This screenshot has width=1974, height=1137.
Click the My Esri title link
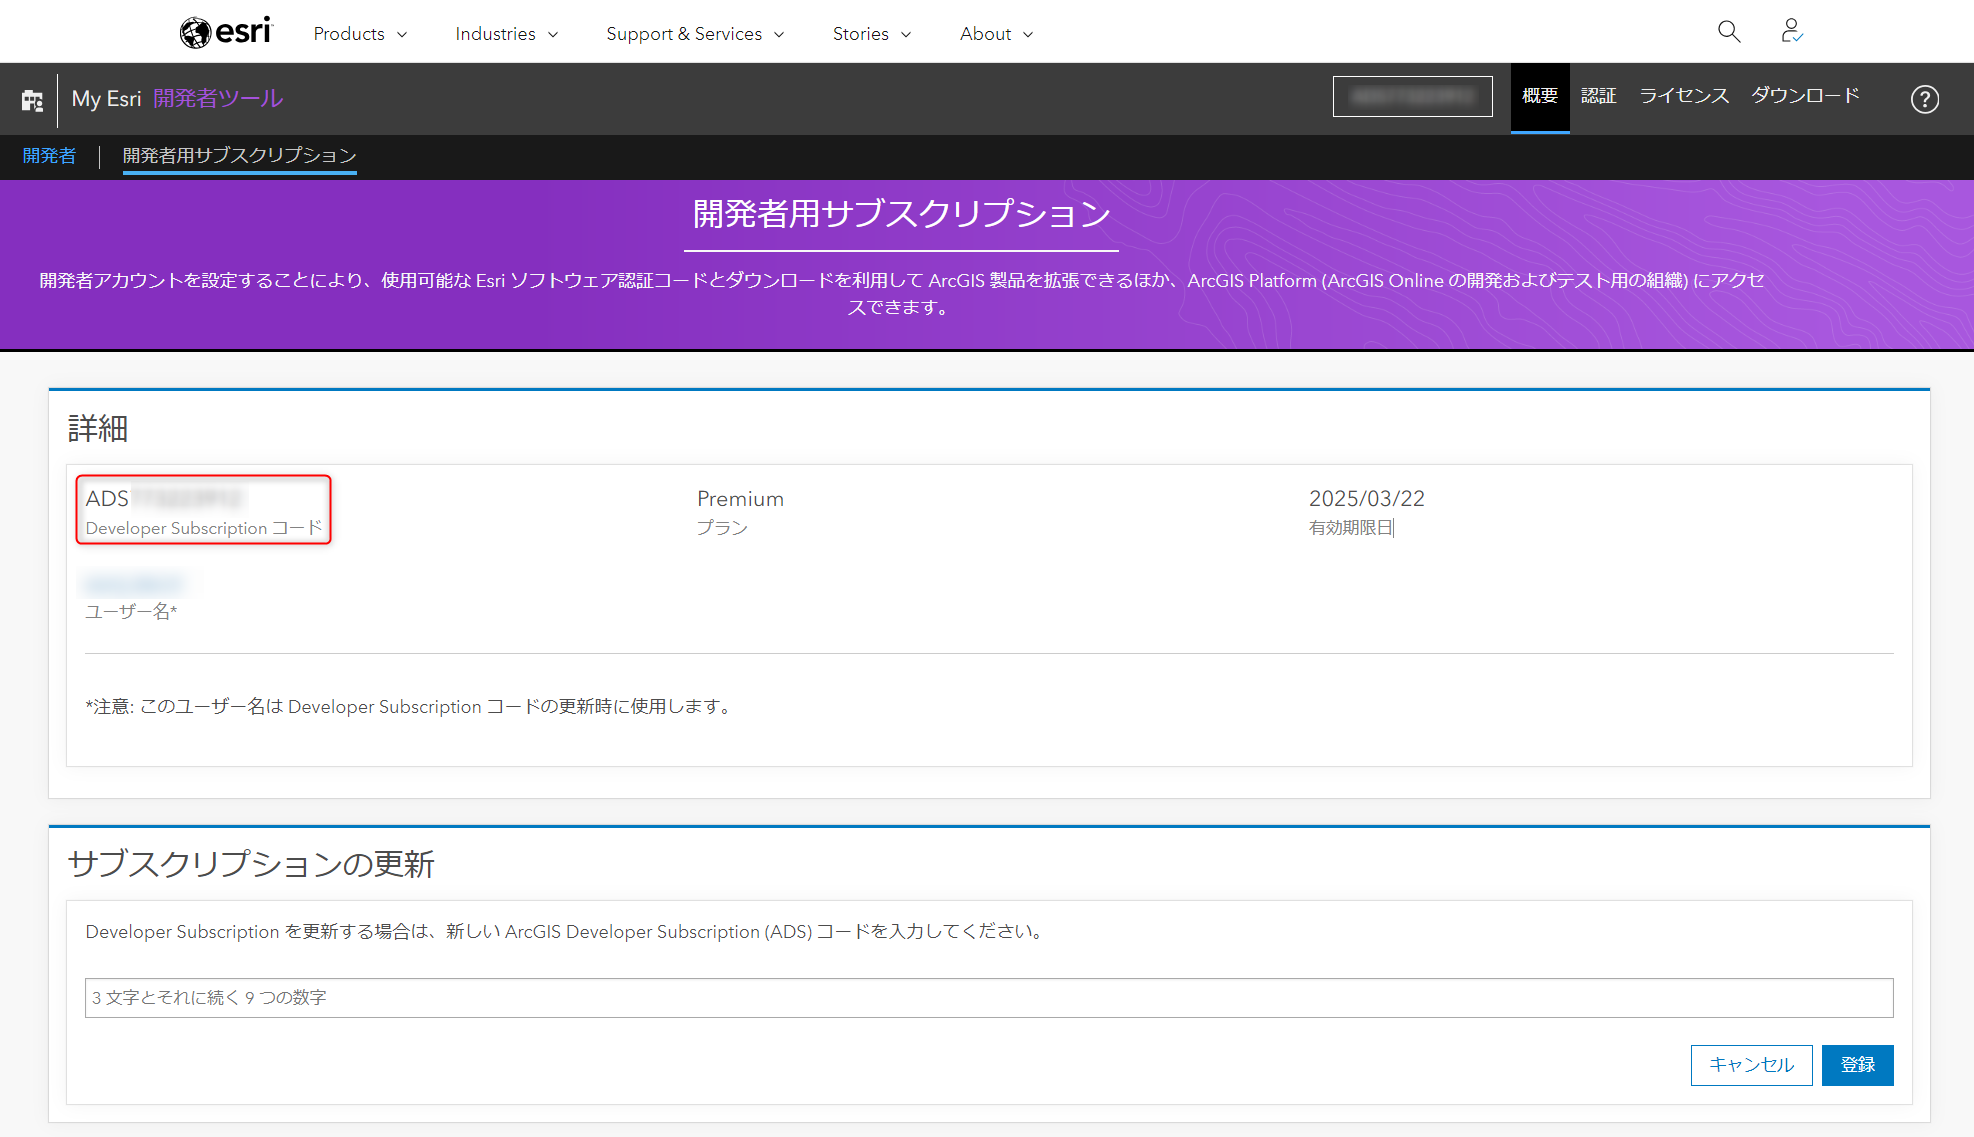click(106, 99)
